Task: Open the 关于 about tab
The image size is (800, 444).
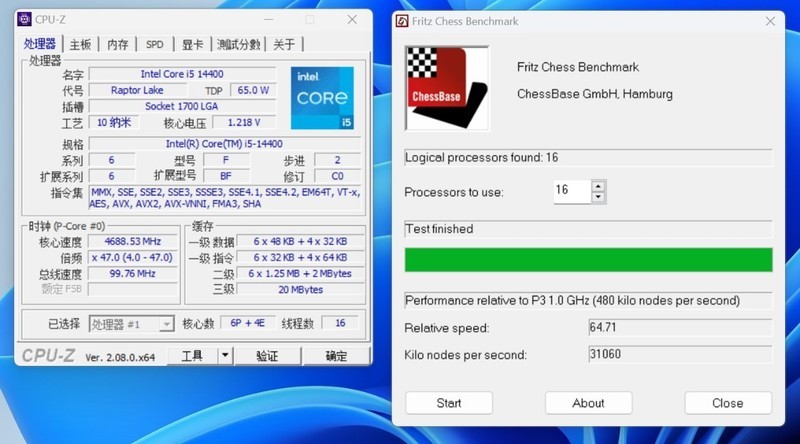Action: coord(284,44)
